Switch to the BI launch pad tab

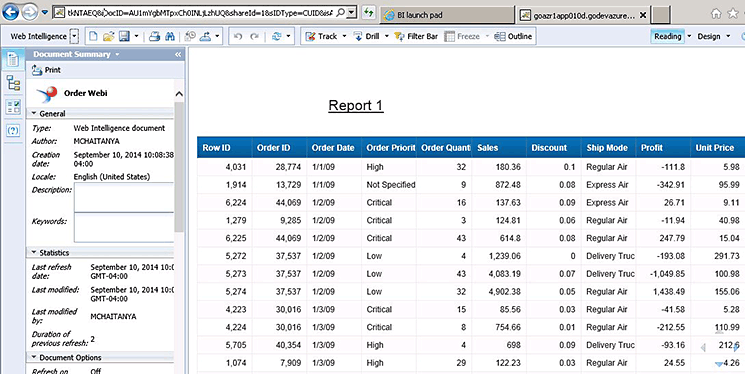[447, 15]
